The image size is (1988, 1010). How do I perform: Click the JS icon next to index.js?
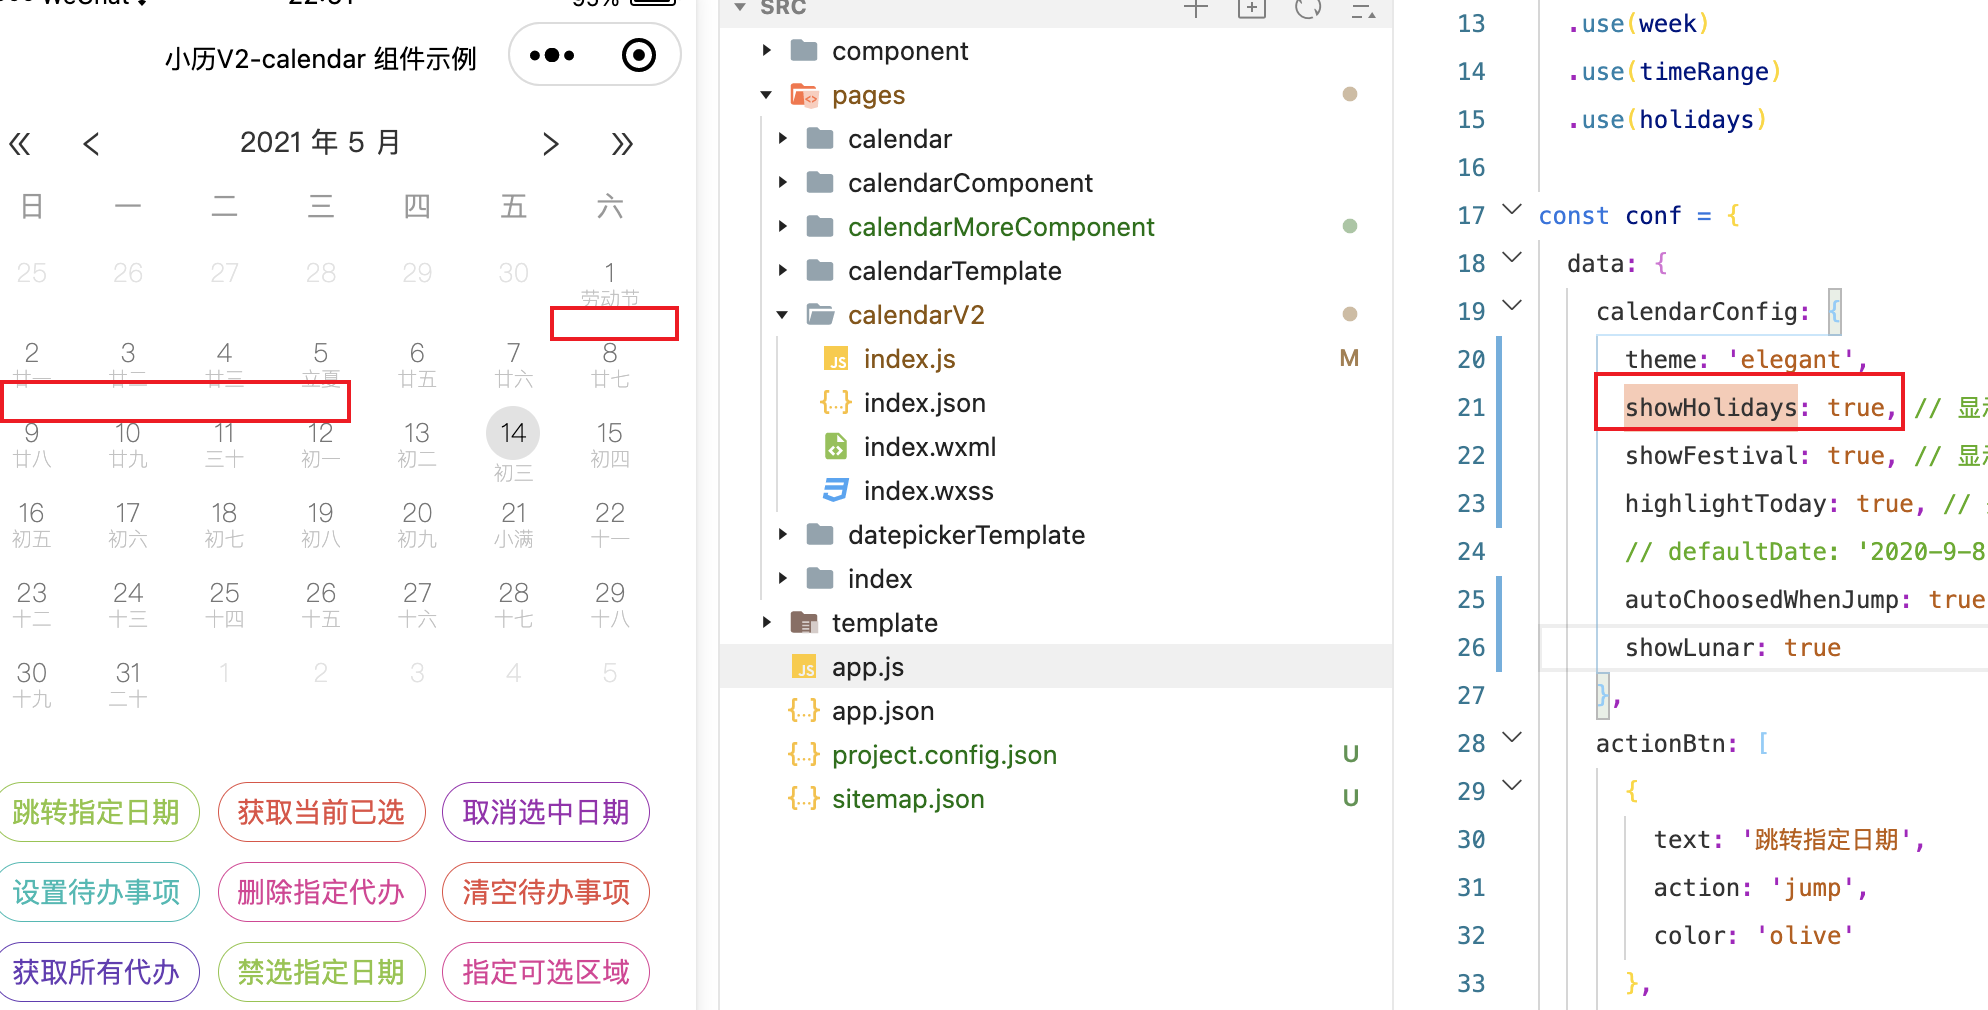[x=838, y=358]
